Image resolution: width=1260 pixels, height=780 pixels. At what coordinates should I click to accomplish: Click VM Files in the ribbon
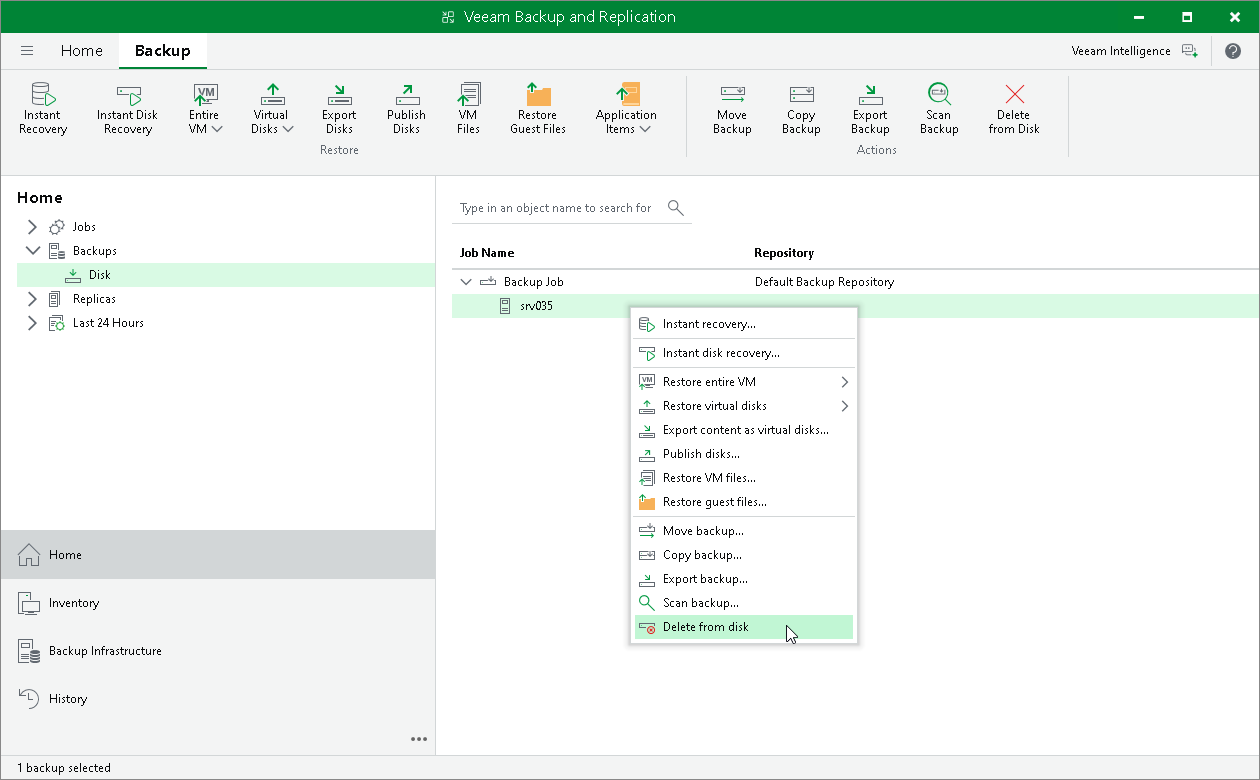468,108
